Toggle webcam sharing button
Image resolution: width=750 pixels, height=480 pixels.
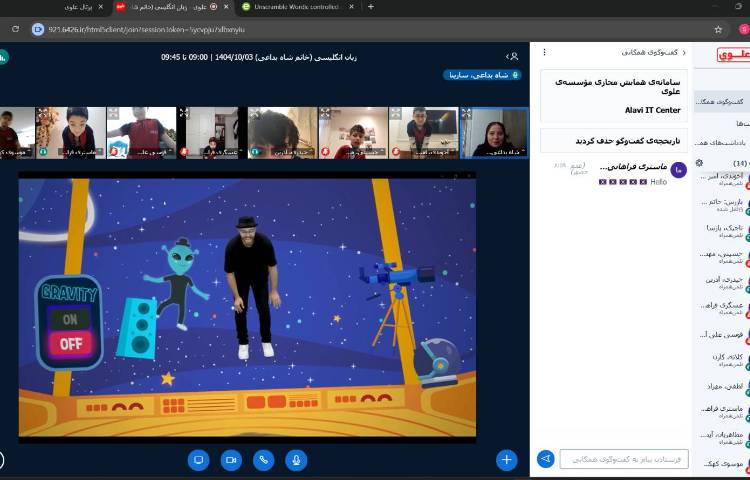pos(231,460)
